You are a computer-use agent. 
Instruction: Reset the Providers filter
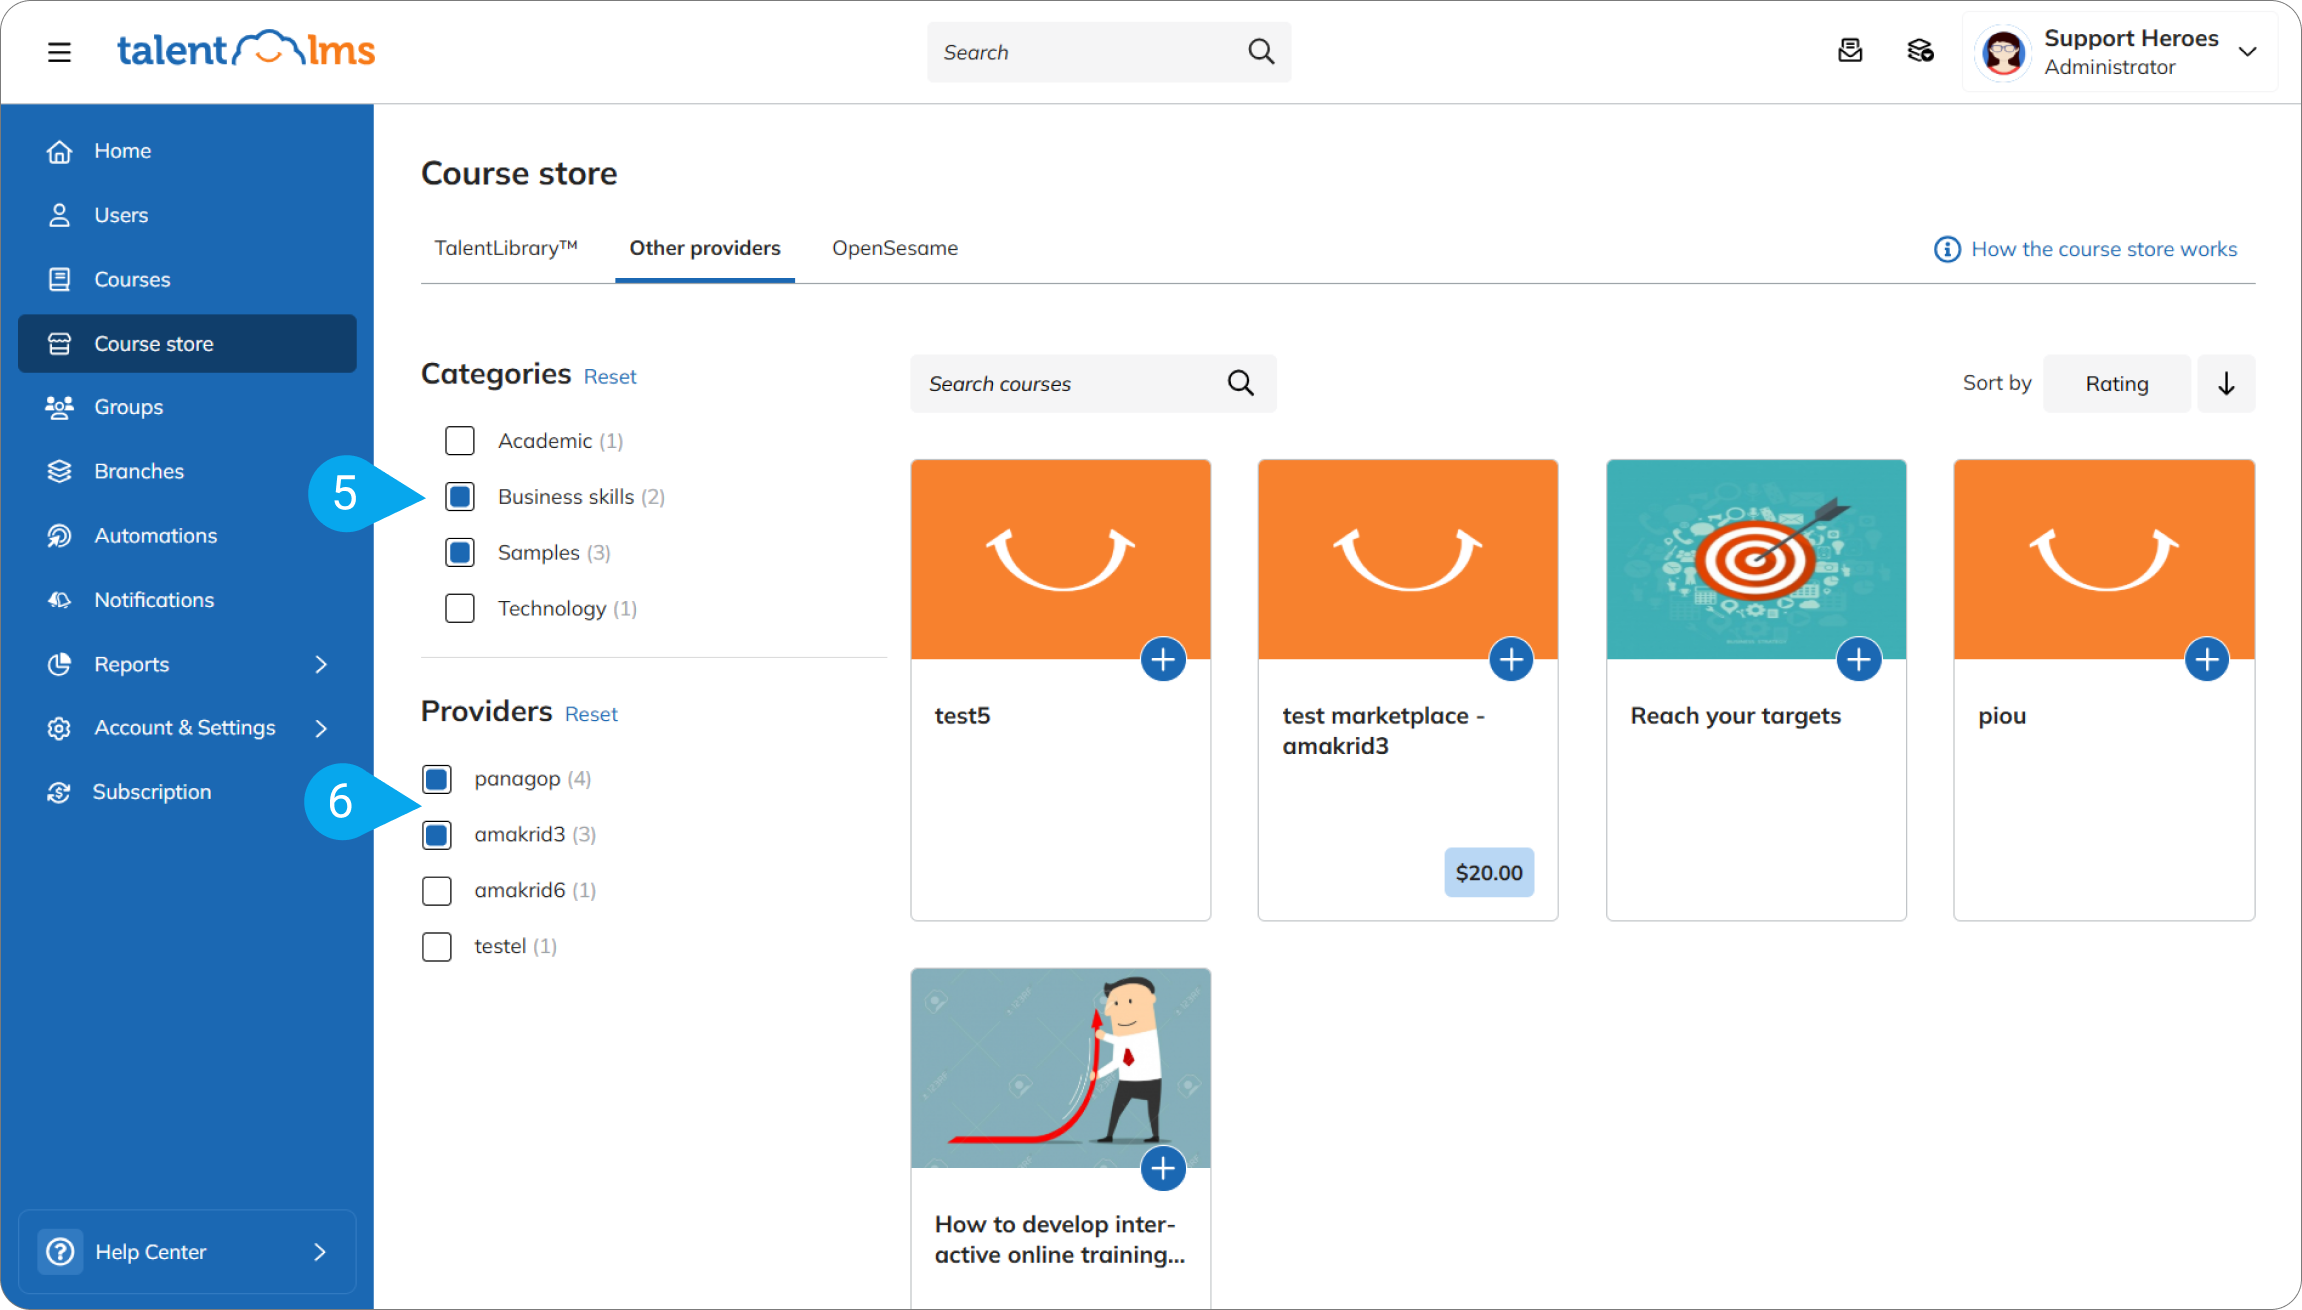click(x=591, y=714)
